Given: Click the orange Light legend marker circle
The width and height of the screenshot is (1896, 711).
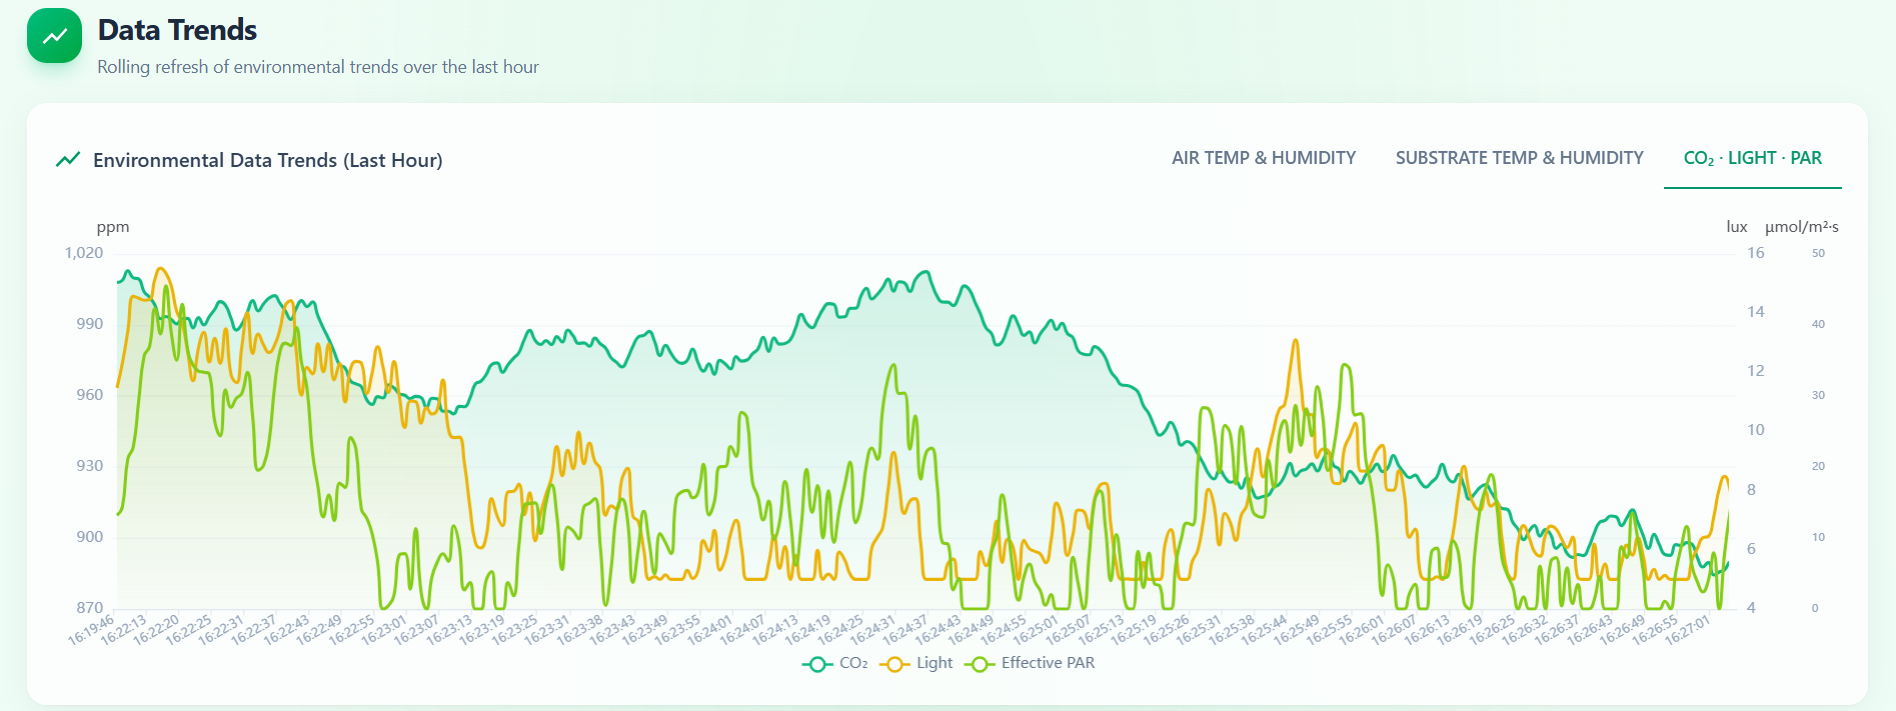Looking at the screenshot, I should (895, 664).
